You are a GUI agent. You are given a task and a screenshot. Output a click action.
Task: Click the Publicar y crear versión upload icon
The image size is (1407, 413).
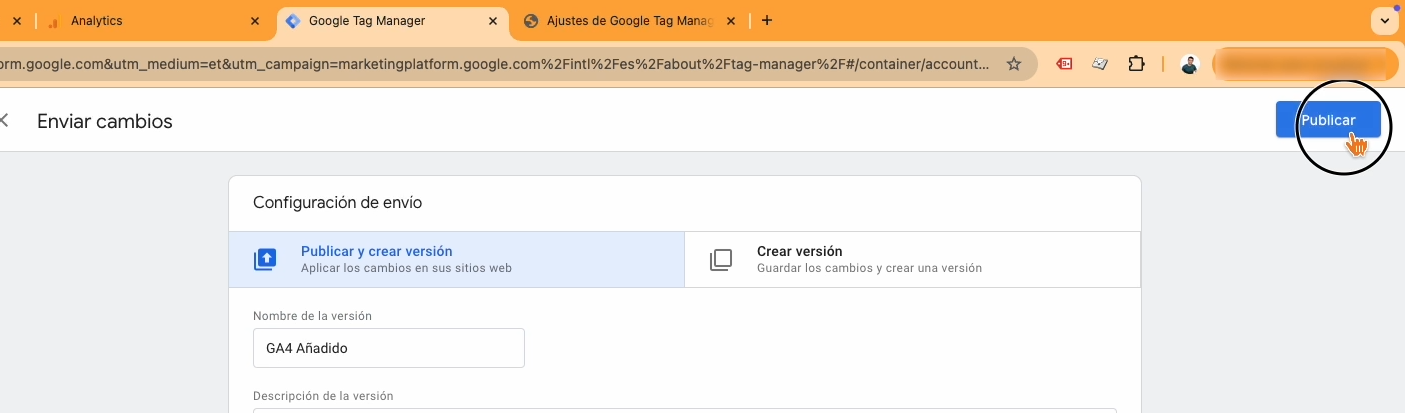point(265,260)
